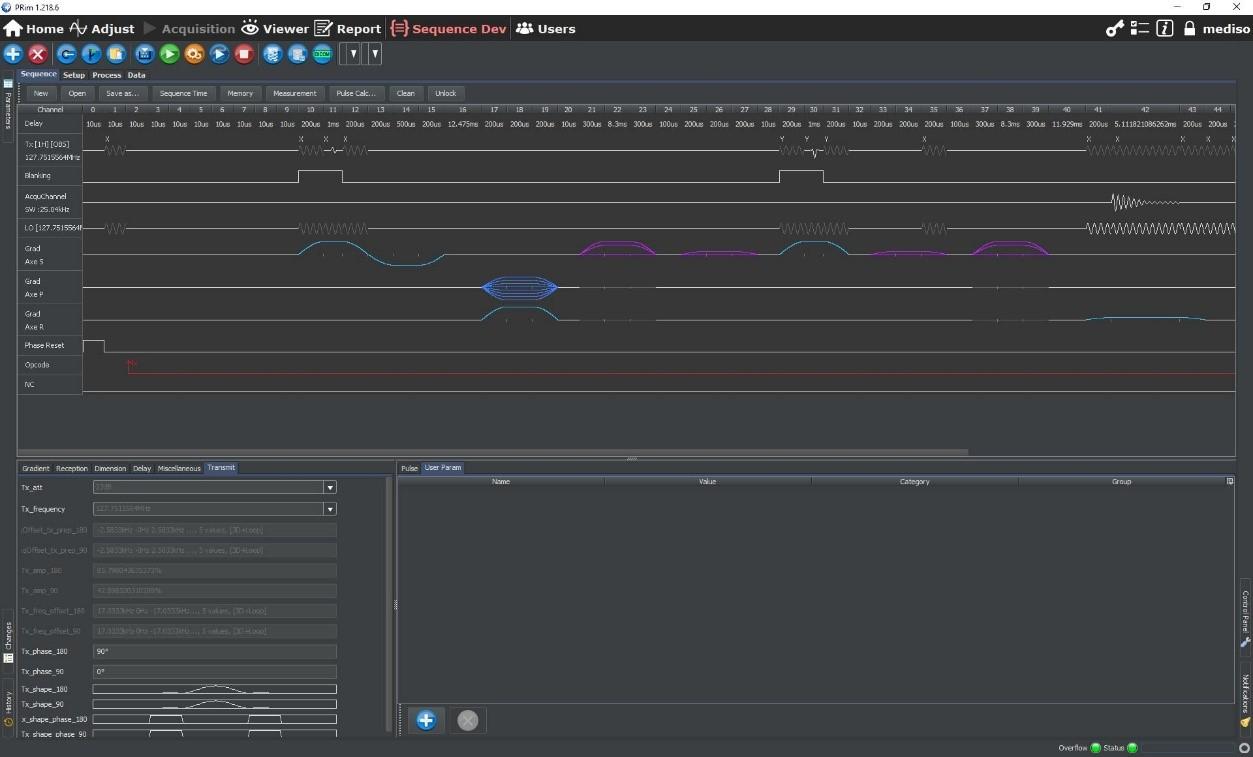
Task: Click the sequence timeline horizontal scrollbar
Action: (493, 451)
